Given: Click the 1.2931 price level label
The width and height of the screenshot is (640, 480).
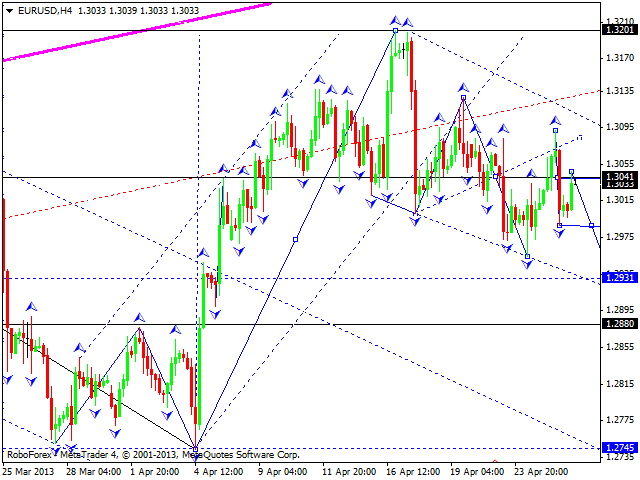Looking at the screenshot, I should (x=621, y=278).
